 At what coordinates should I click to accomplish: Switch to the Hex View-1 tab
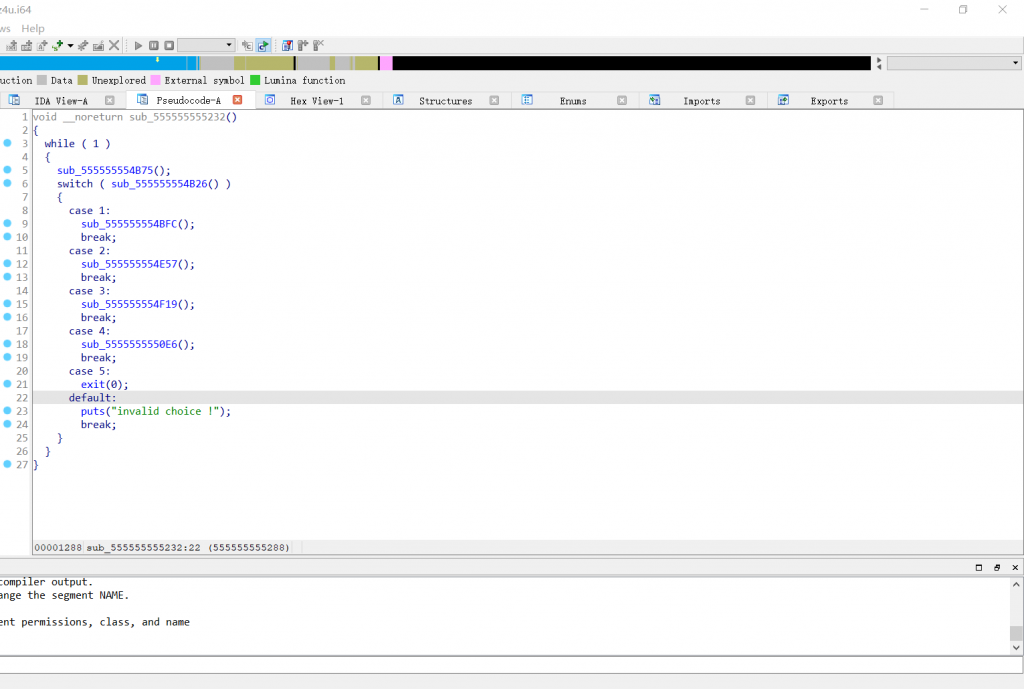point(317,101)
